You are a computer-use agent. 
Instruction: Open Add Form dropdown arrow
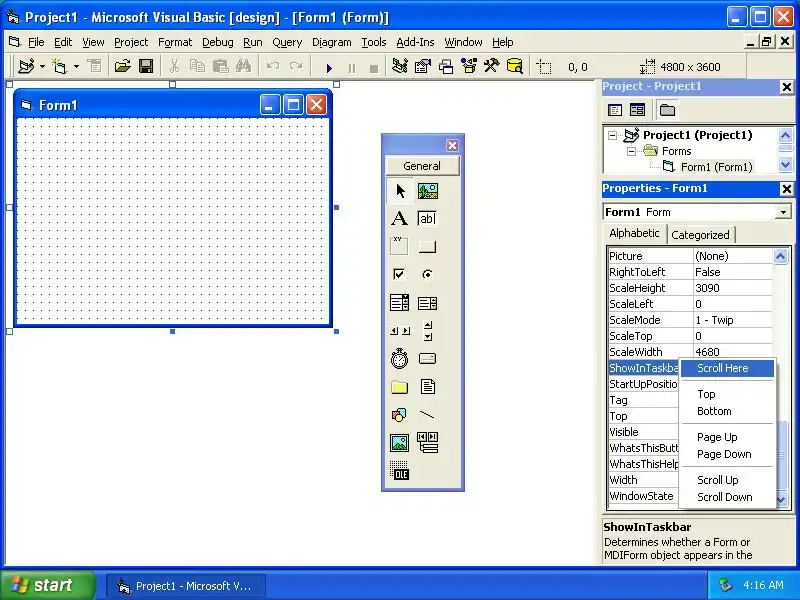tap(76, 66)
